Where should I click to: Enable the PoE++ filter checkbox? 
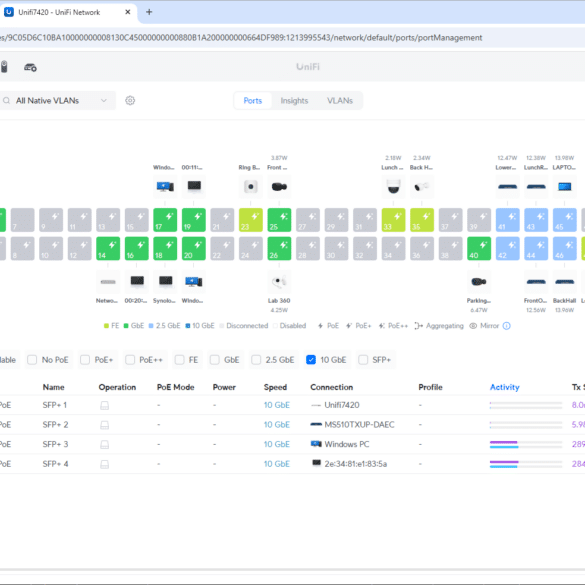pos(130,360)
